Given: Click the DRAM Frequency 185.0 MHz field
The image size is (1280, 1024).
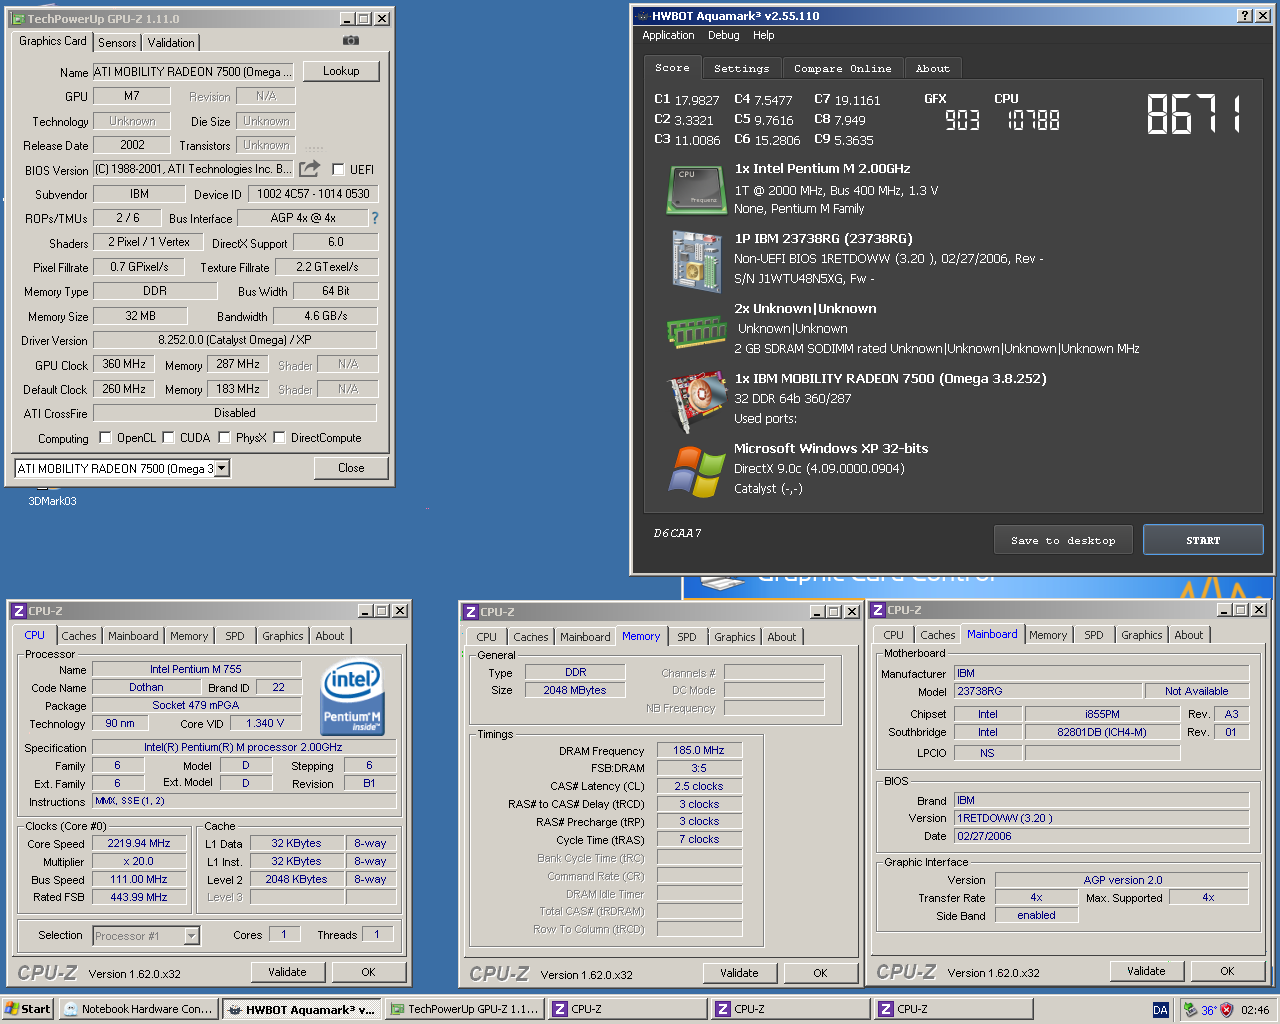Looking at the screenshot, I should click(x=699, y=750).
